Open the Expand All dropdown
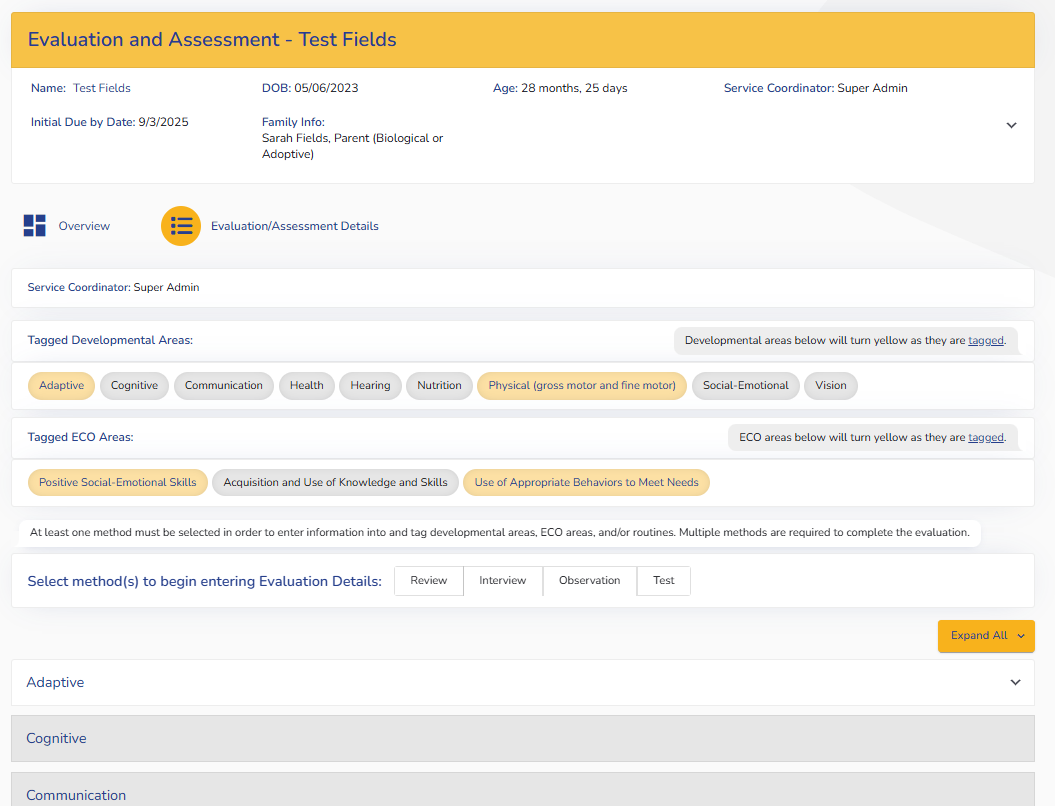Viewport: 1055px width, 806px height. pos(986,636)
